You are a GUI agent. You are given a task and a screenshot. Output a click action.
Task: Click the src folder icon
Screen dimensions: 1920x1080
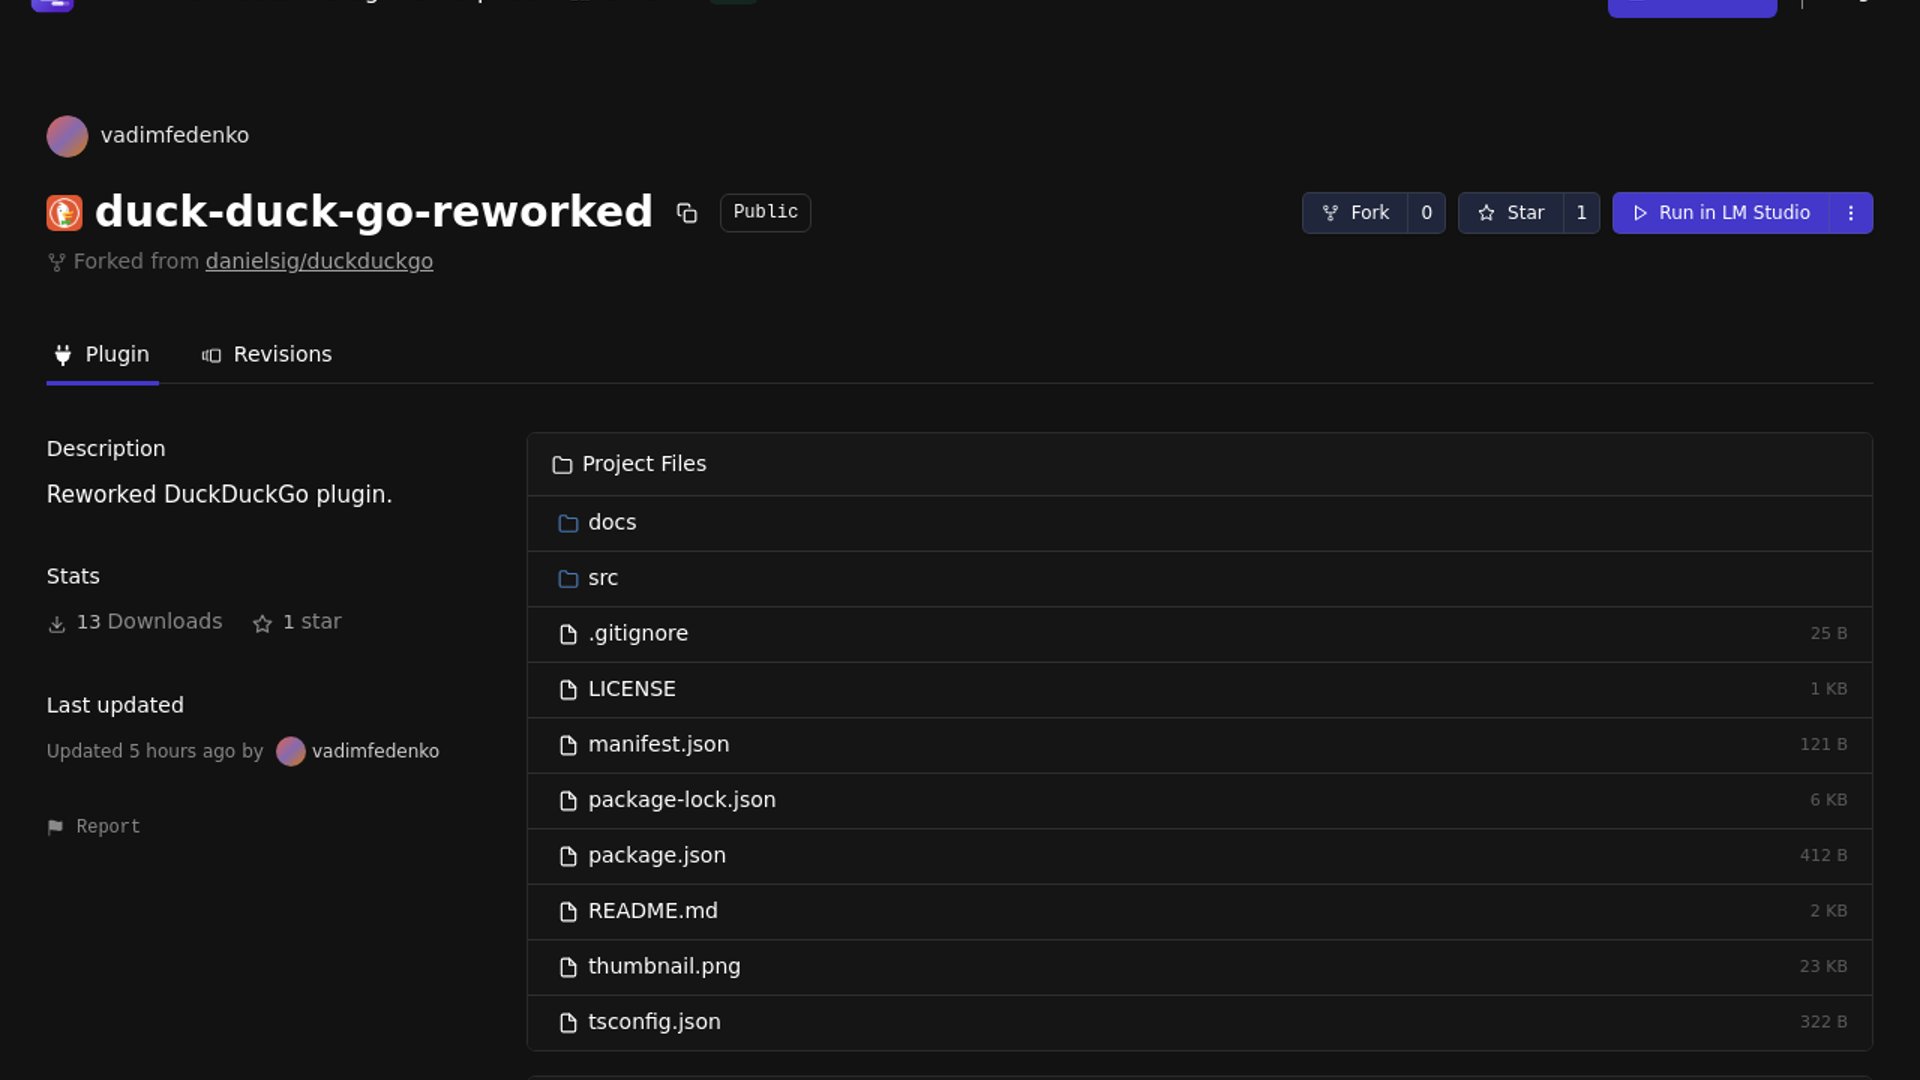point(568,579)
